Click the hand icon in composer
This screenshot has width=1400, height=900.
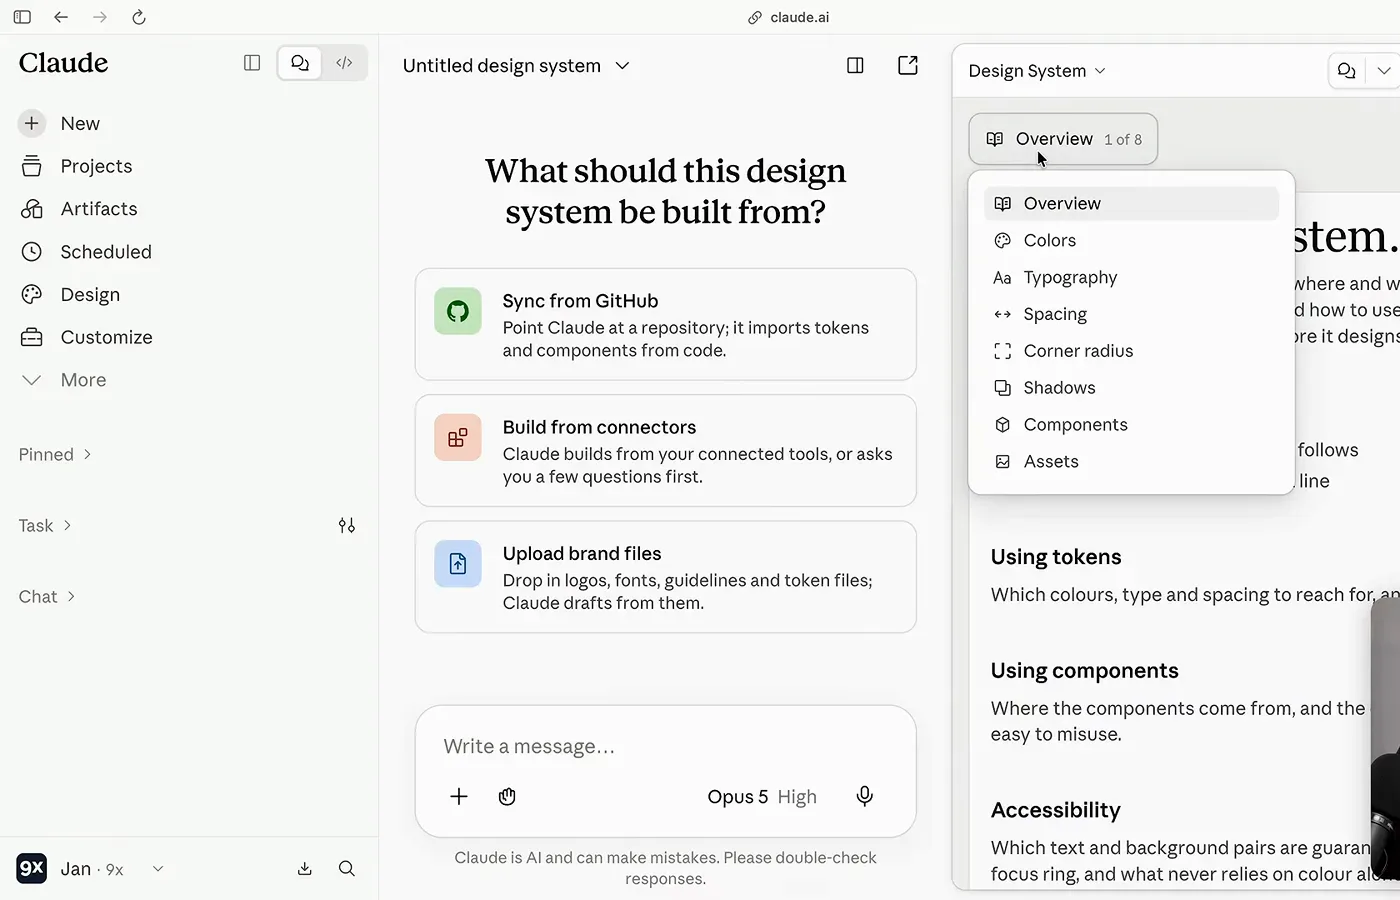[507, 797]
